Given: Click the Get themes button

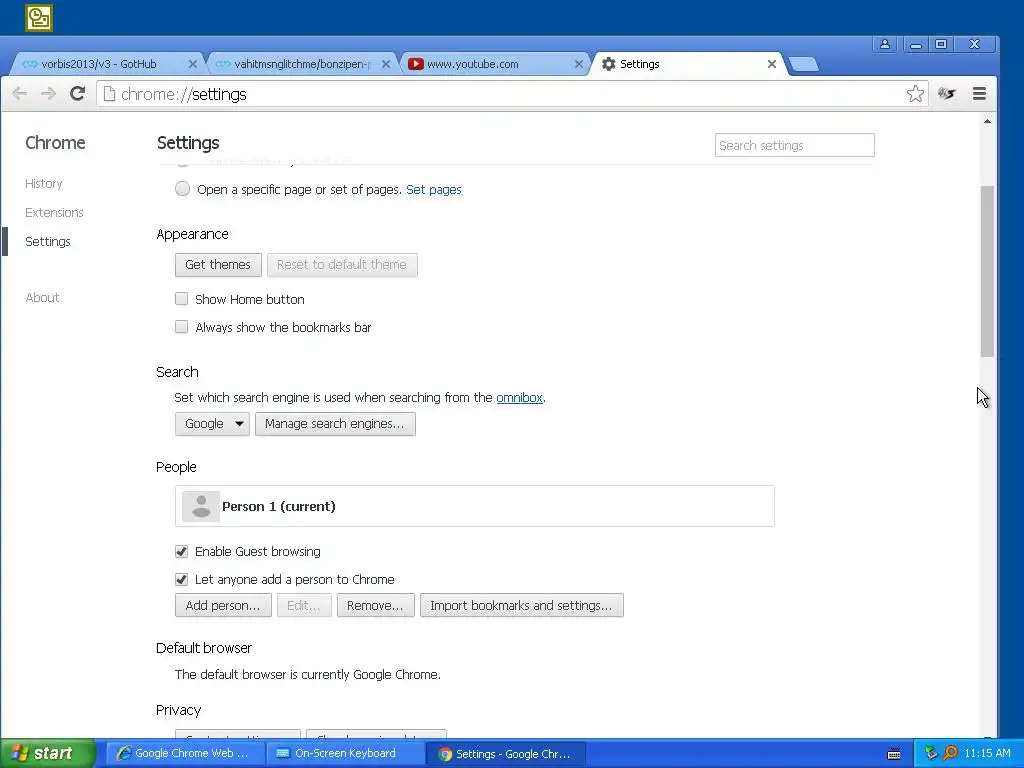Looking at the screenshot, I should point(218,264).
